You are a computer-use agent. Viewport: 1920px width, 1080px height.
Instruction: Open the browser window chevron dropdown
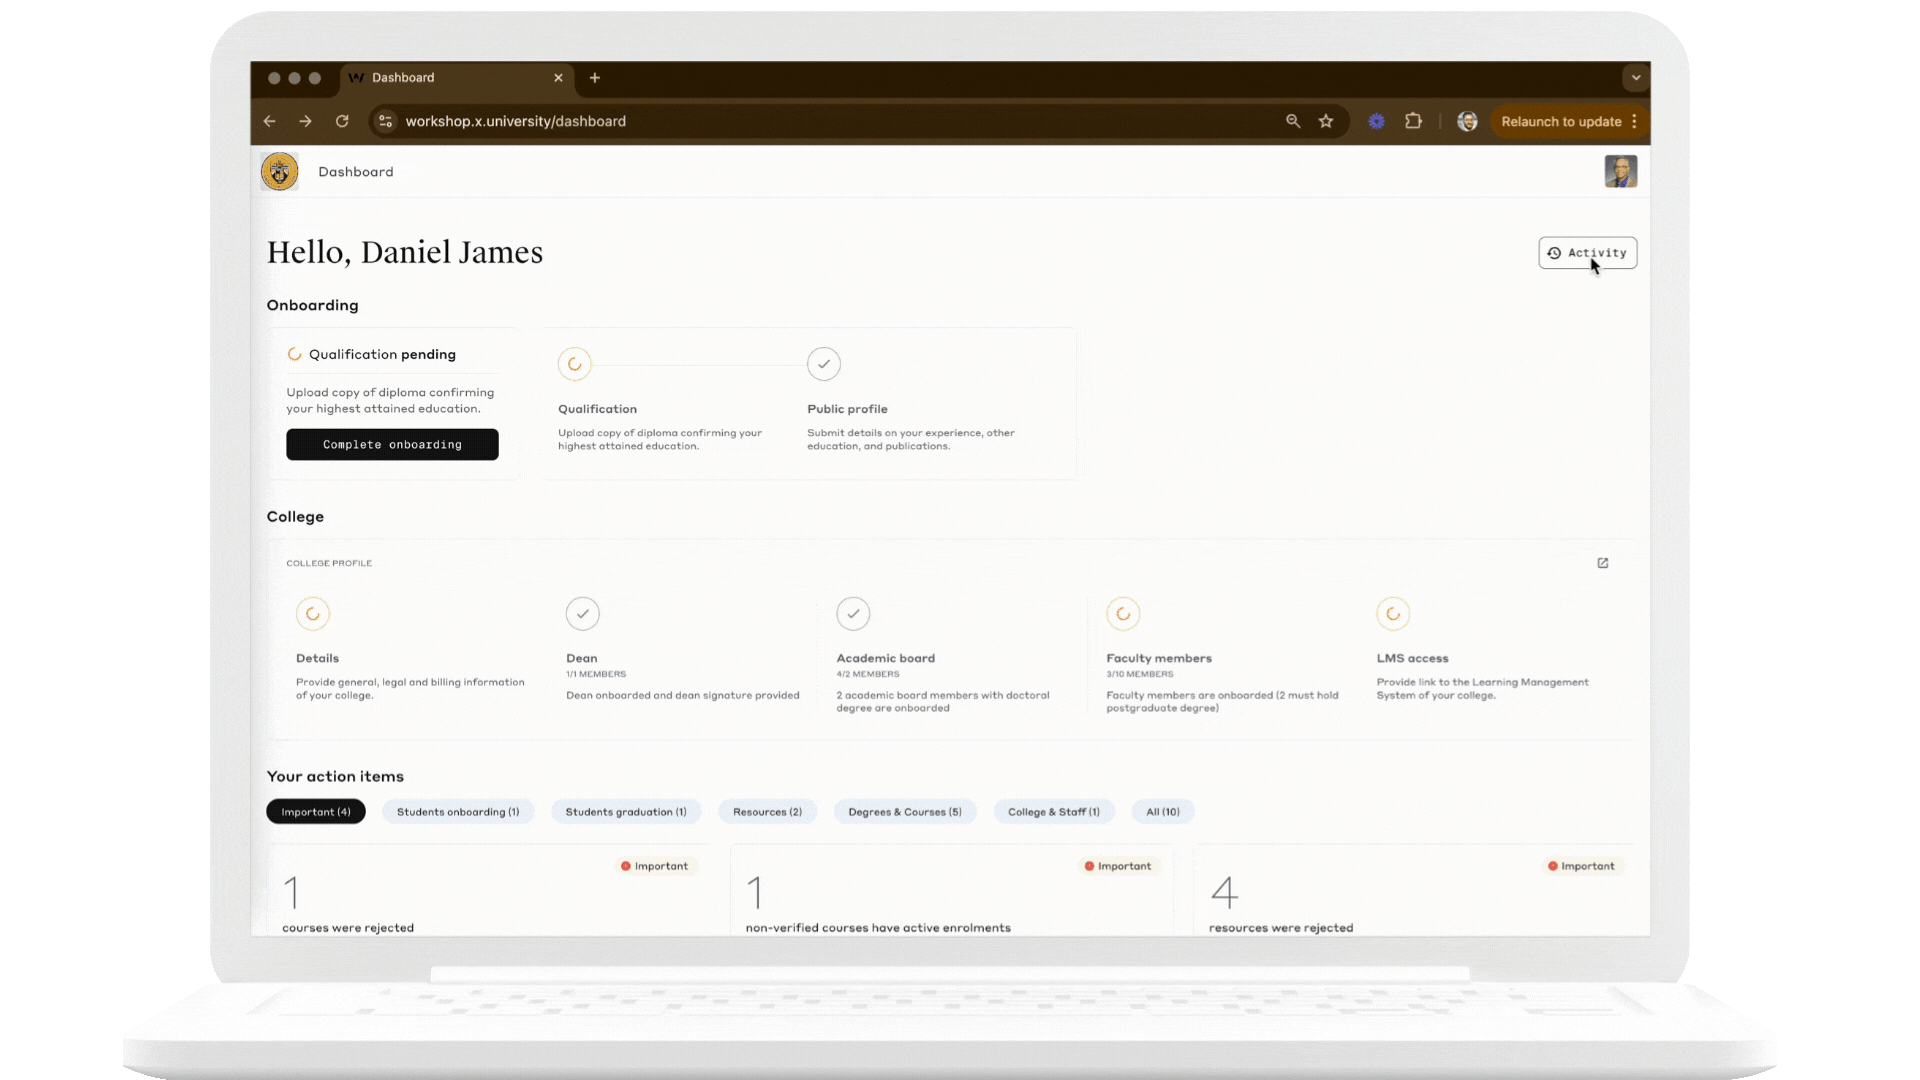(x=1635, y=77)
